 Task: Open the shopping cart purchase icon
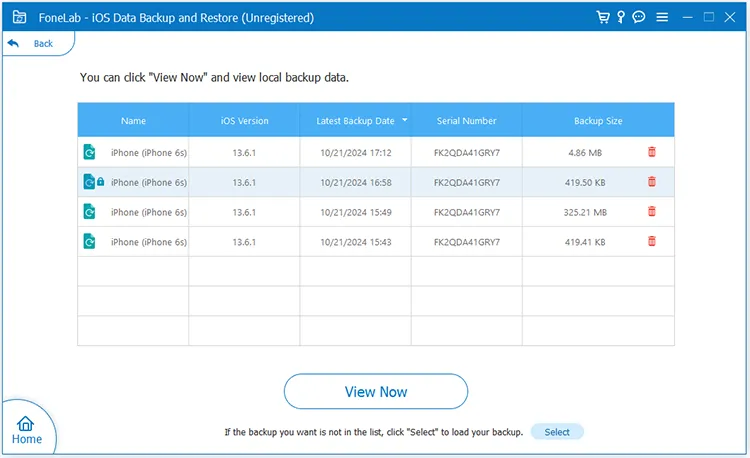(x=603, y=17)
